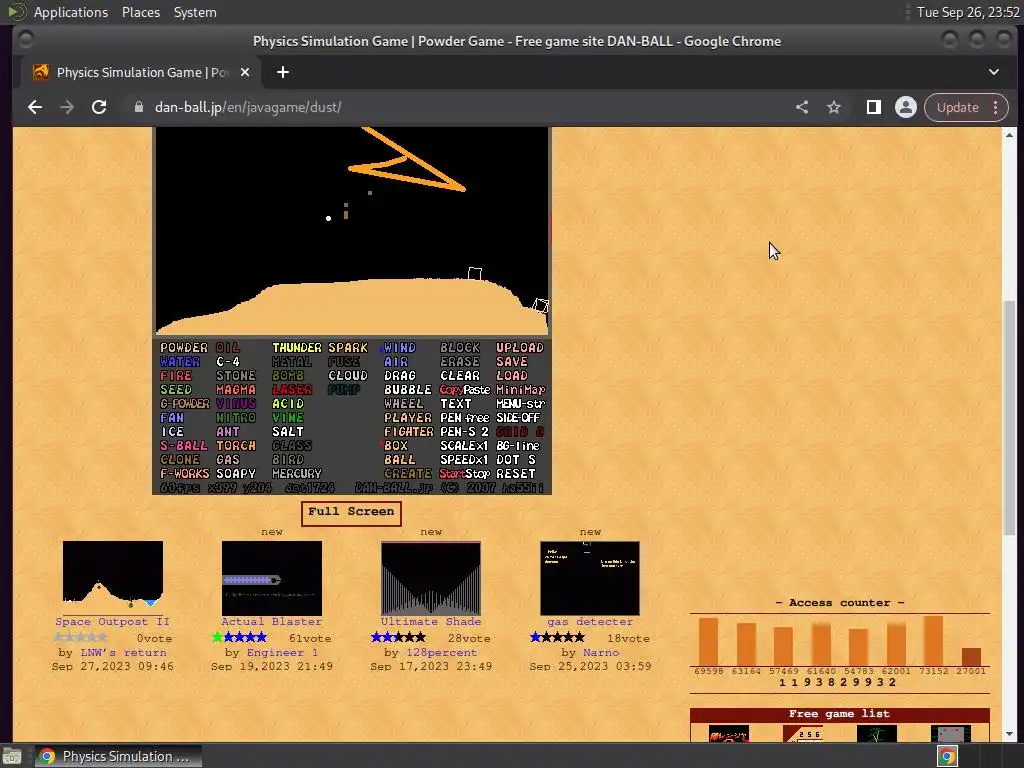Viewport: 1024px width, 768px height.
Task: Select the THUNDER element
Action: click(x=296, y=348)
